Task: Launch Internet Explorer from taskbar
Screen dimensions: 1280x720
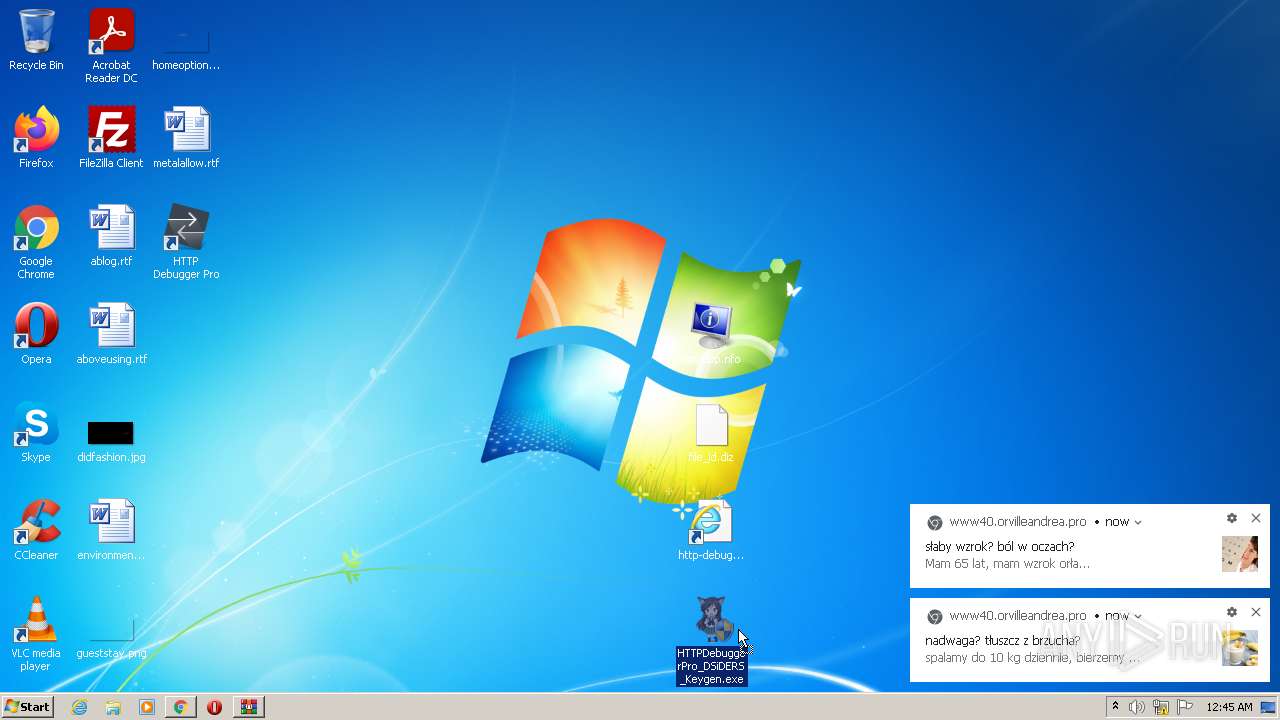Action: 80,707
